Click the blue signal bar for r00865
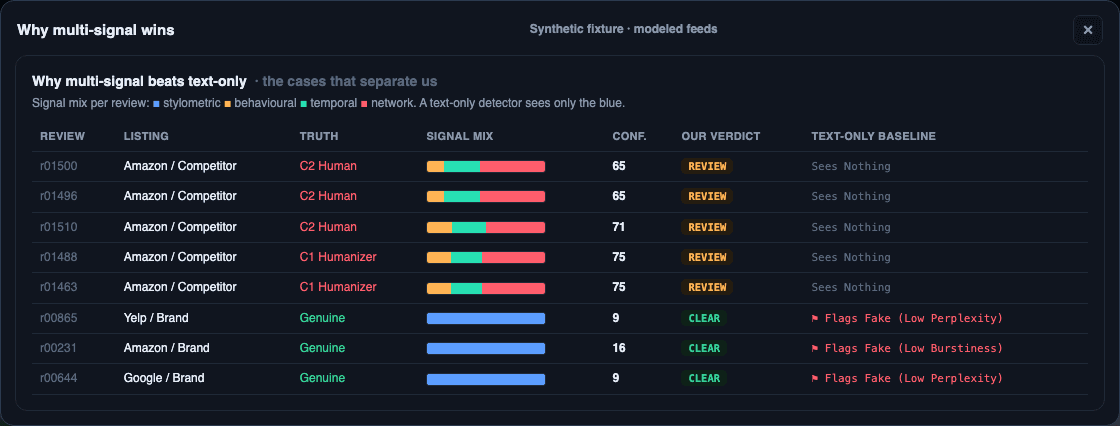 click(486, 318)
